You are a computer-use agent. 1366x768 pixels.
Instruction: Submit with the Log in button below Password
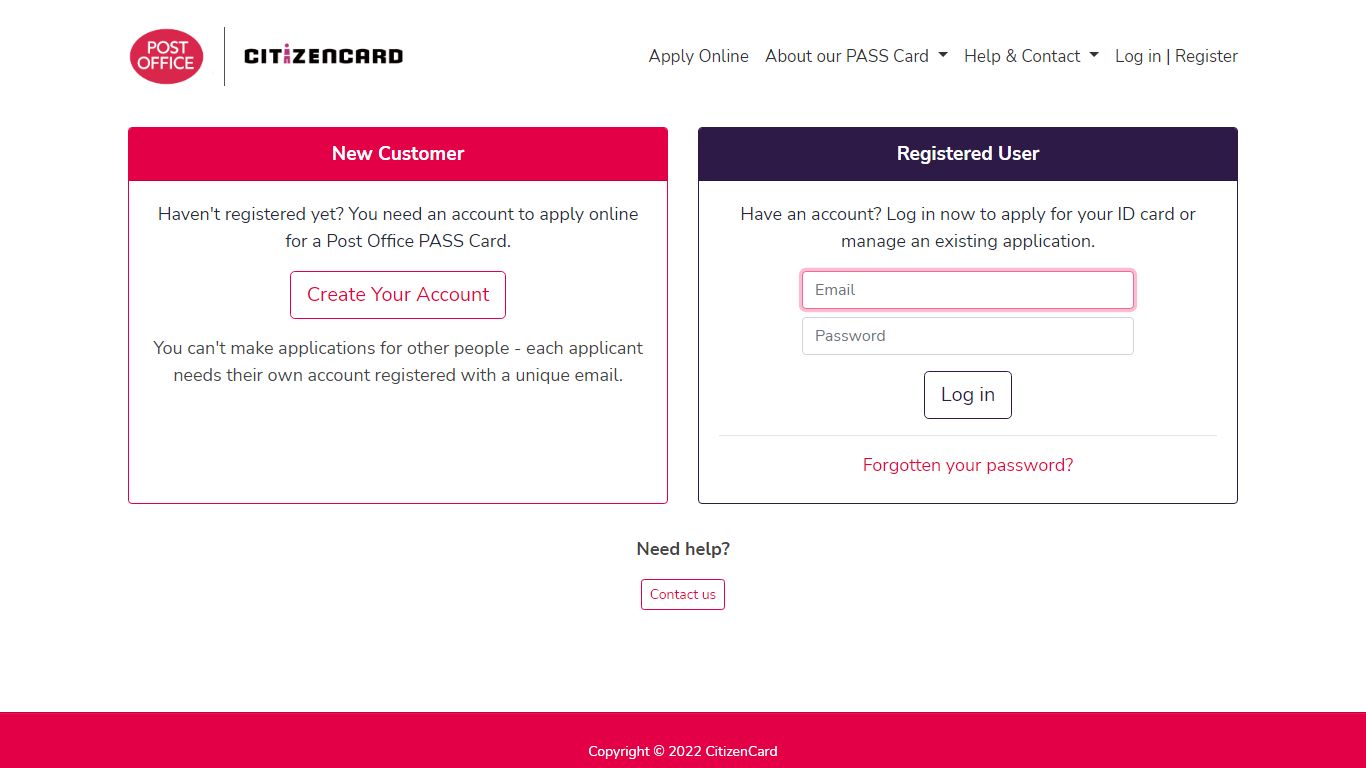(968, 395)
